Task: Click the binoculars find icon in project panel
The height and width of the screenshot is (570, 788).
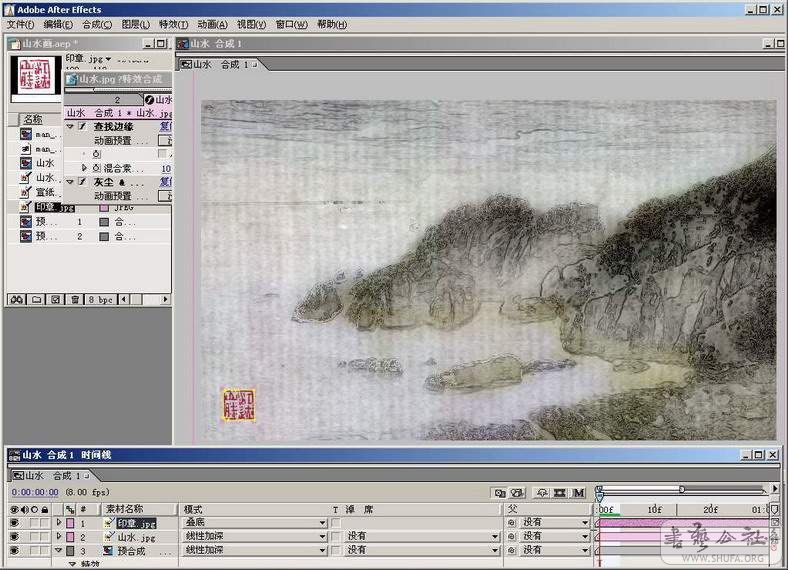Action: (17, 299)
